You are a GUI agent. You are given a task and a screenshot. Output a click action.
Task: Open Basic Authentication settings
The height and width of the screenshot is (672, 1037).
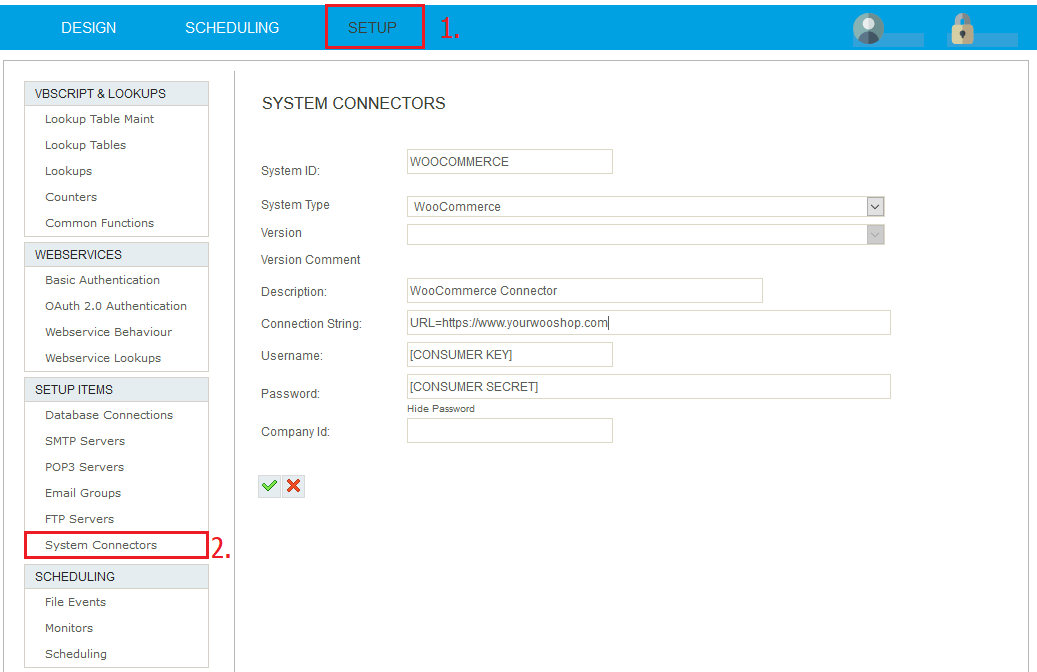click(x=103, y=280)
